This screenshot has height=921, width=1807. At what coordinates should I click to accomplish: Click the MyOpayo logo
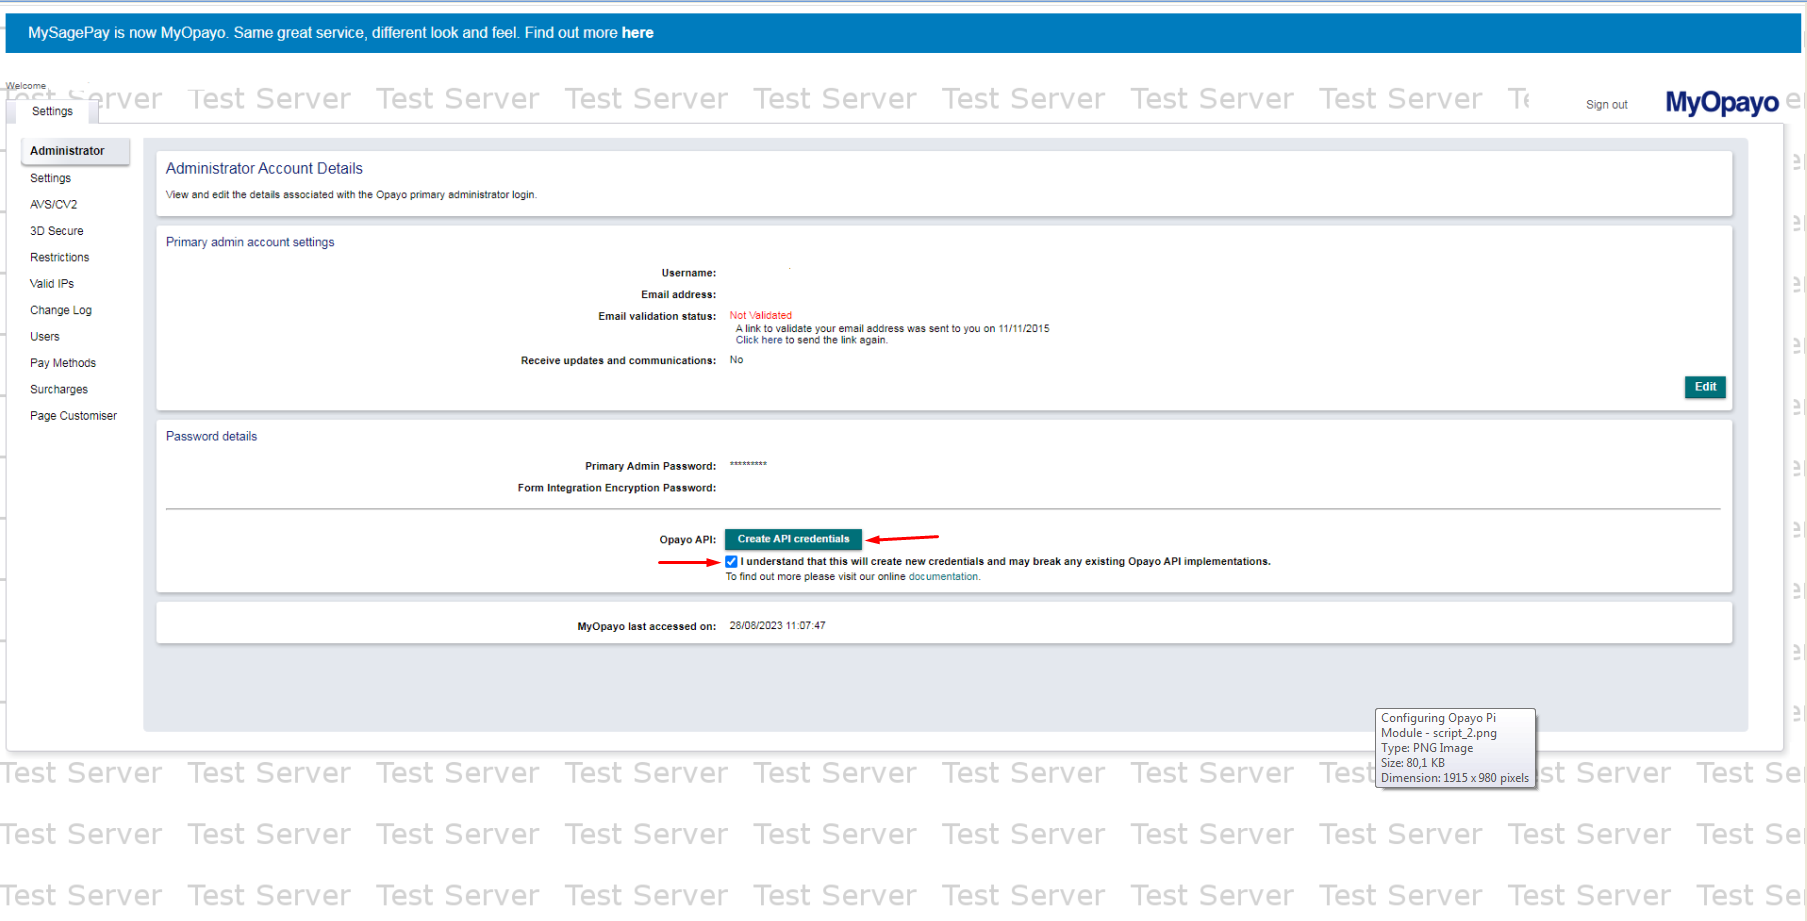point(1722,102)
